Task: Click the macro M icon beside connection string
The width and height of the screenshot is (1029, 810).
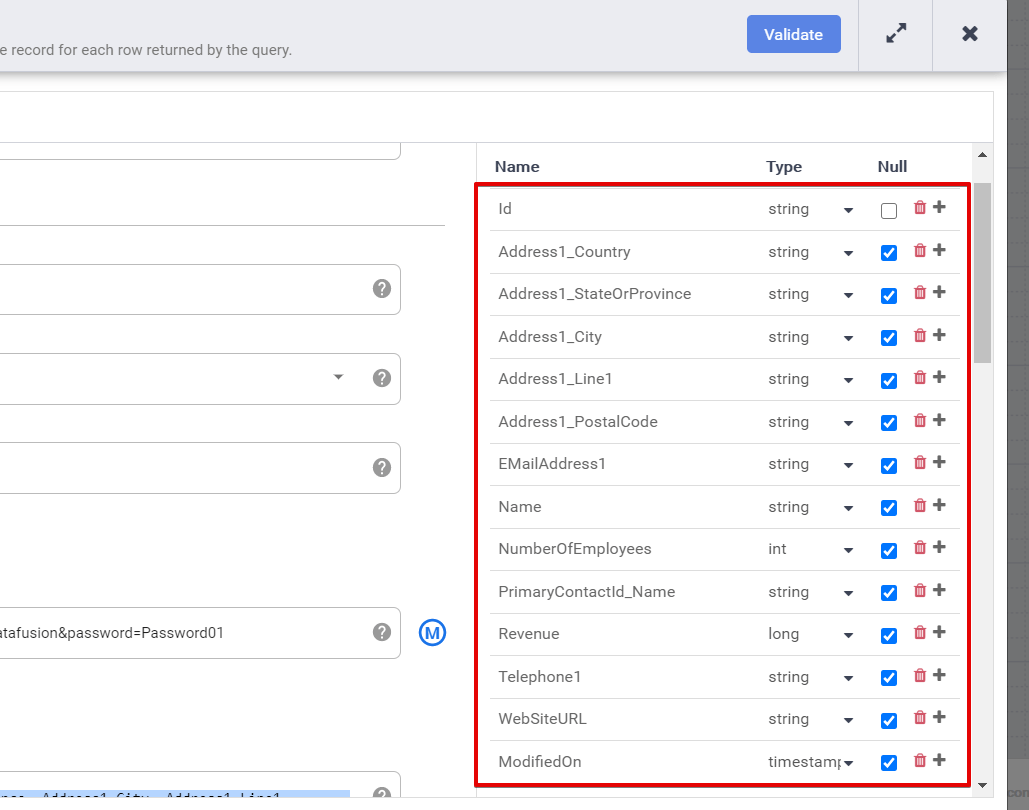Action: point(432,633)
